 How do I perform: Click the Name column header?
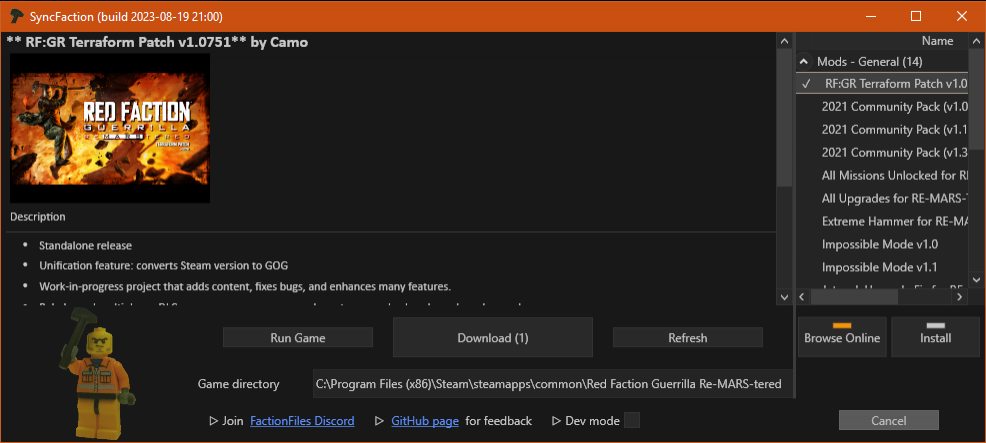[936, 41]
